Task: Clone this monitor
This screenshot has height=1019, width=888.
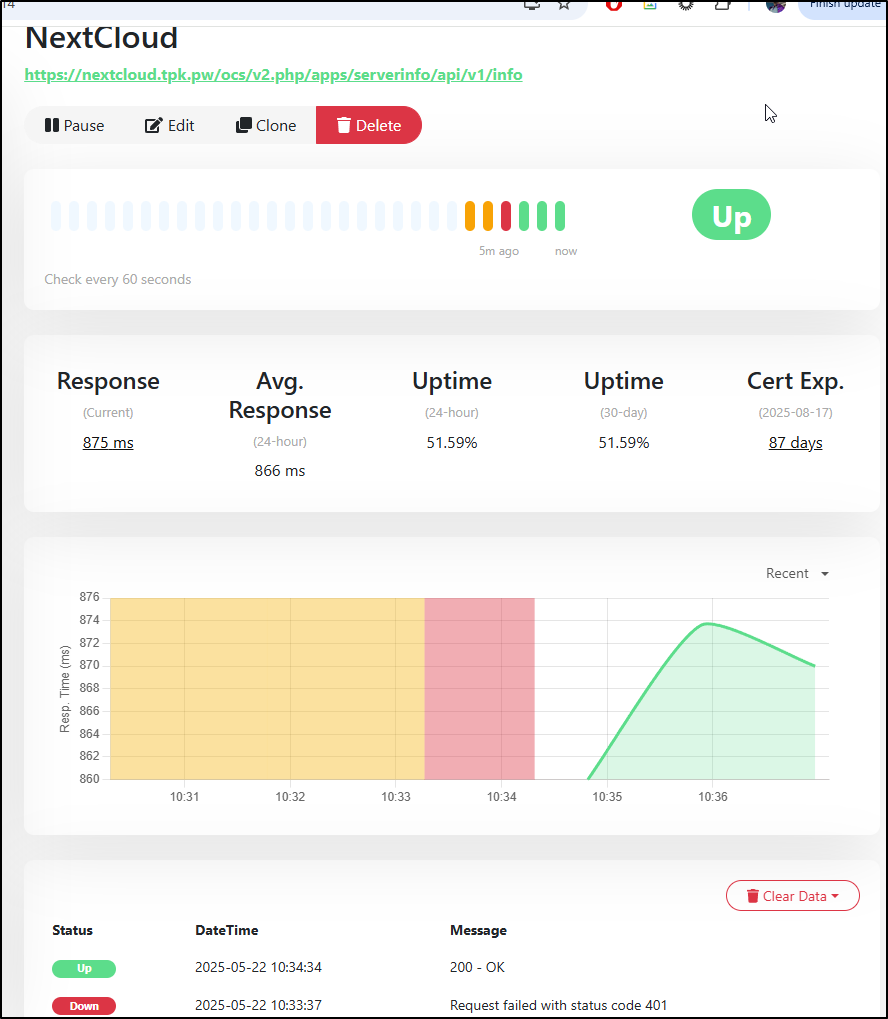Action: (266, 125)
